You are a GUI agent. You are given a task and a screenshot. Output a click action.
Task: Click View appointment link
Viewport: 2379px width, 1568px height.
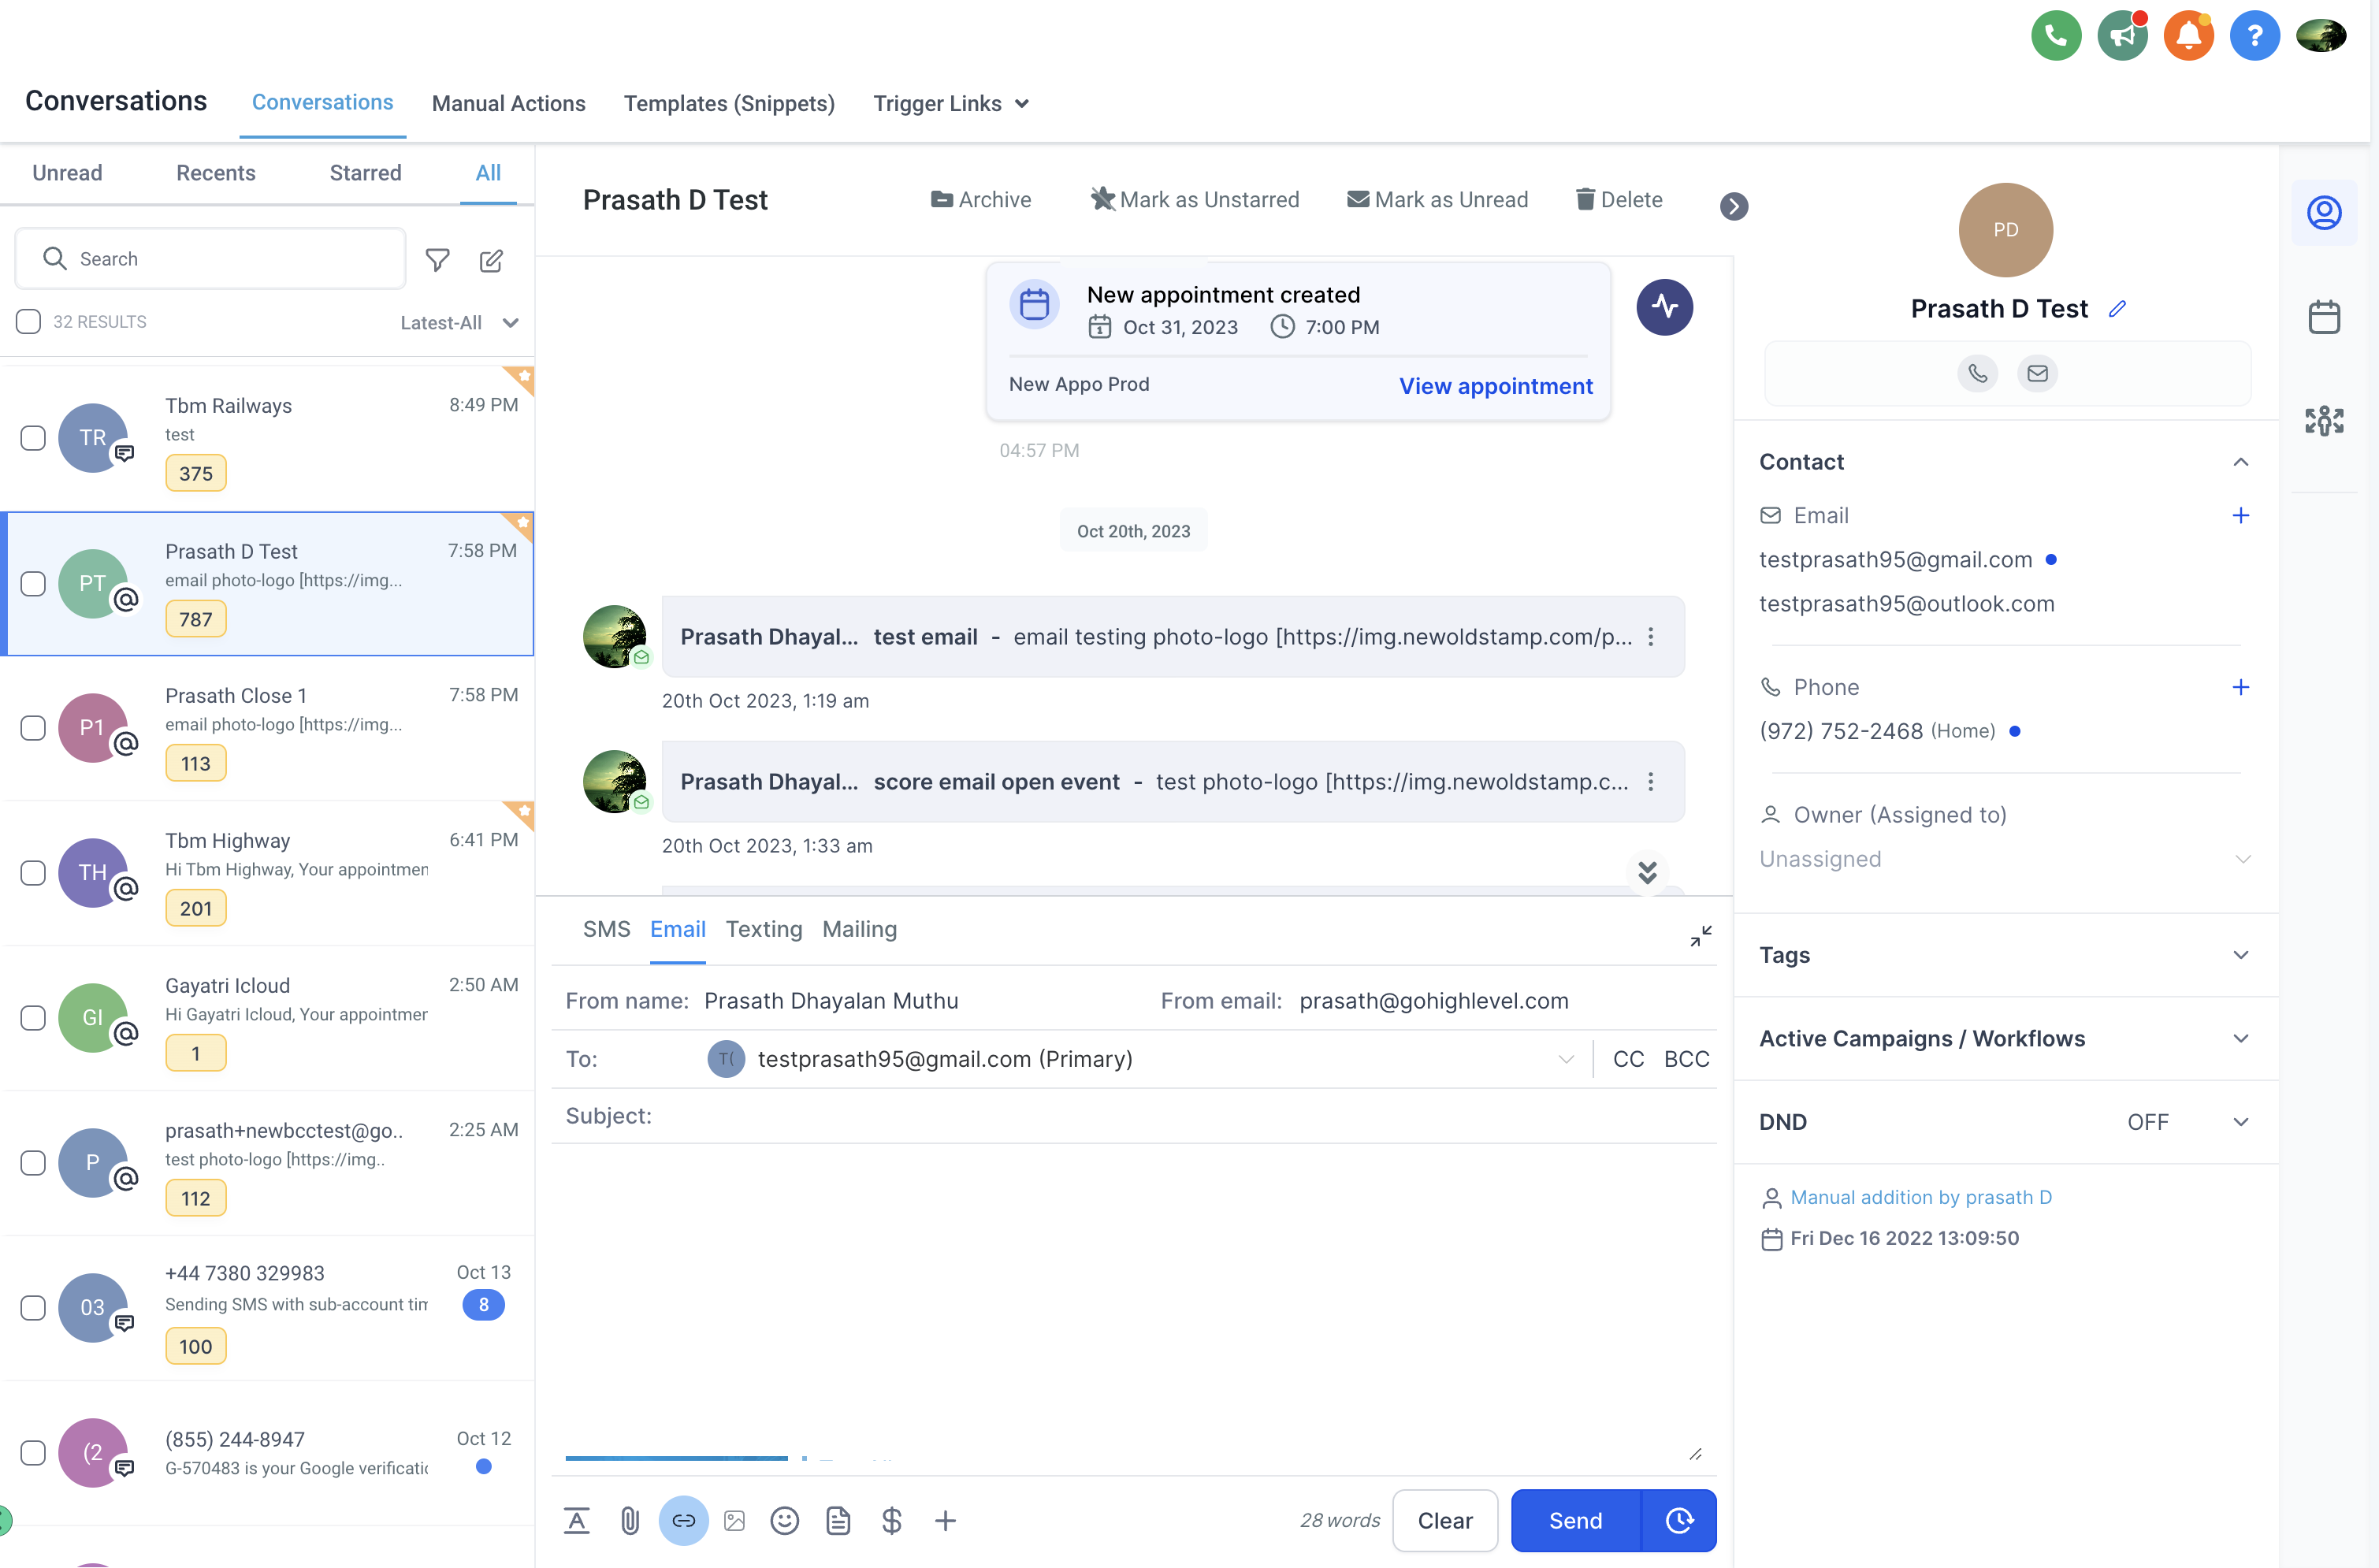tap(1495, 386)
